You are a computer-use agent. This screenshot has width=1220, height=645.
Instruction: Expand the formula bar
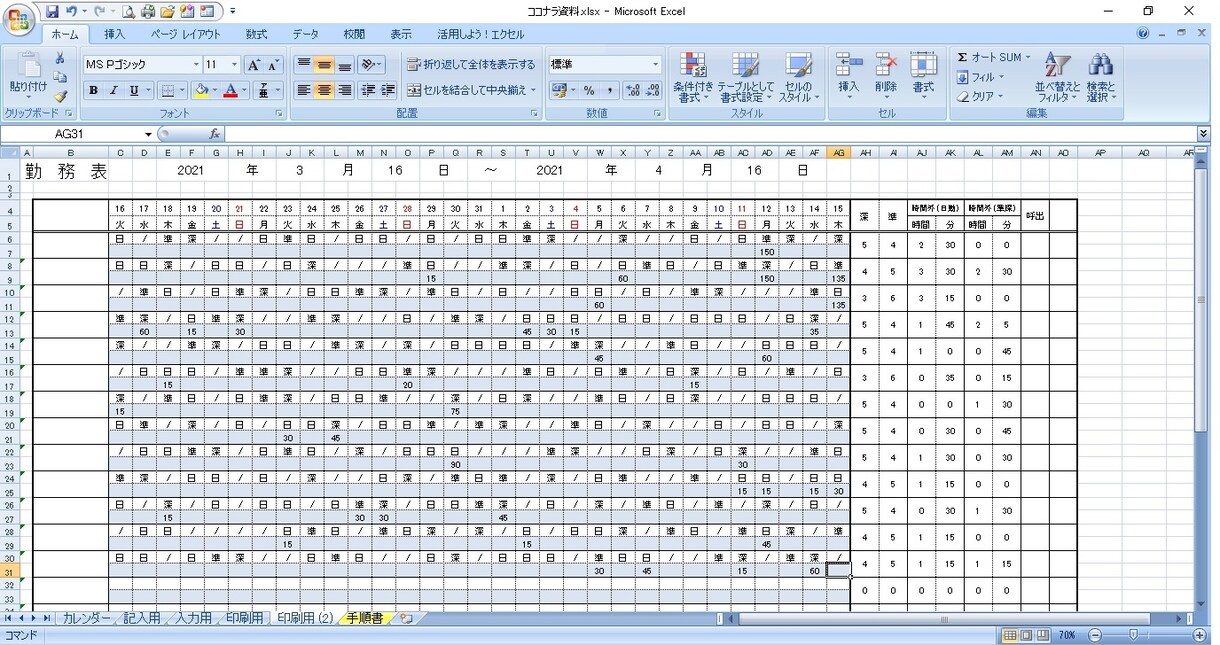coord(1203,134)
